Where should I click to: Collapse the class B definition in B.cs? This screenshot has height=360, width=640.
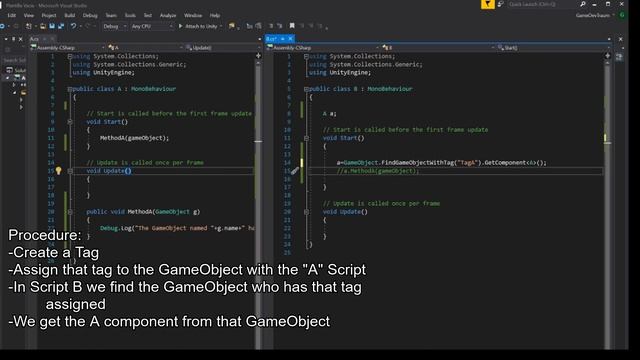point(306,89)
